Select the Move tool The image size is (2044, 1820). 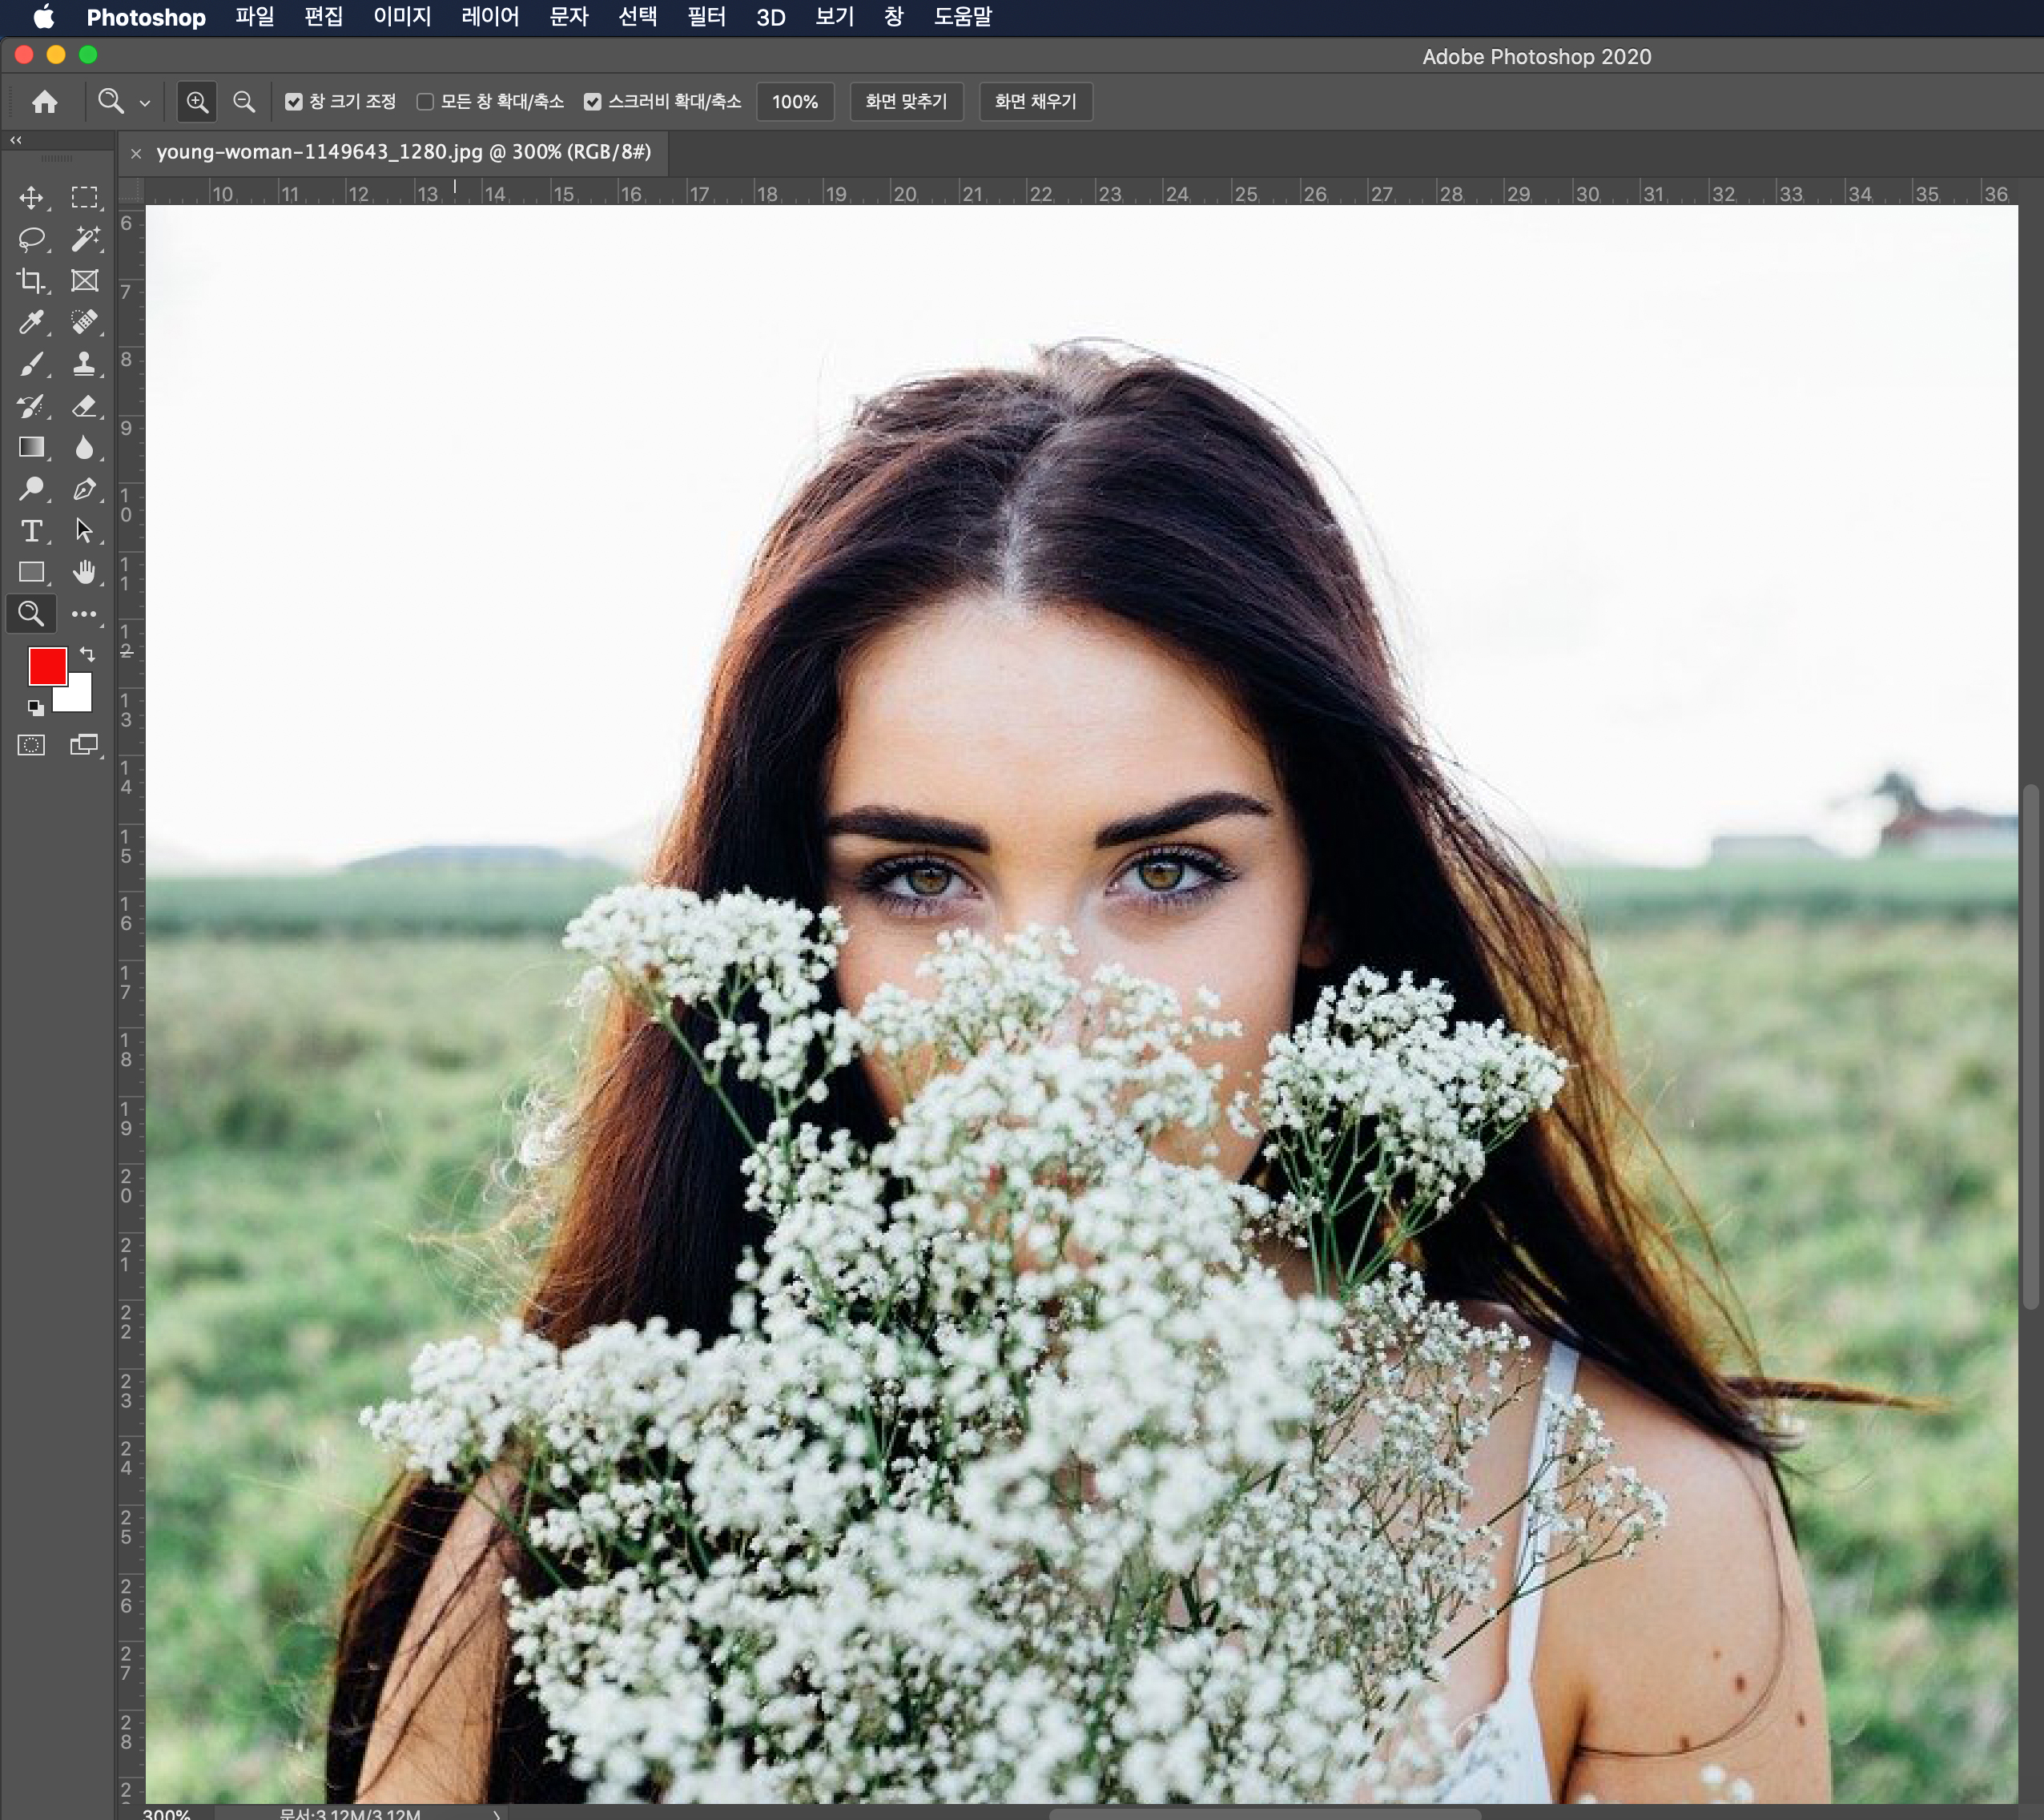pyautogui.click(x=31, y=197)
